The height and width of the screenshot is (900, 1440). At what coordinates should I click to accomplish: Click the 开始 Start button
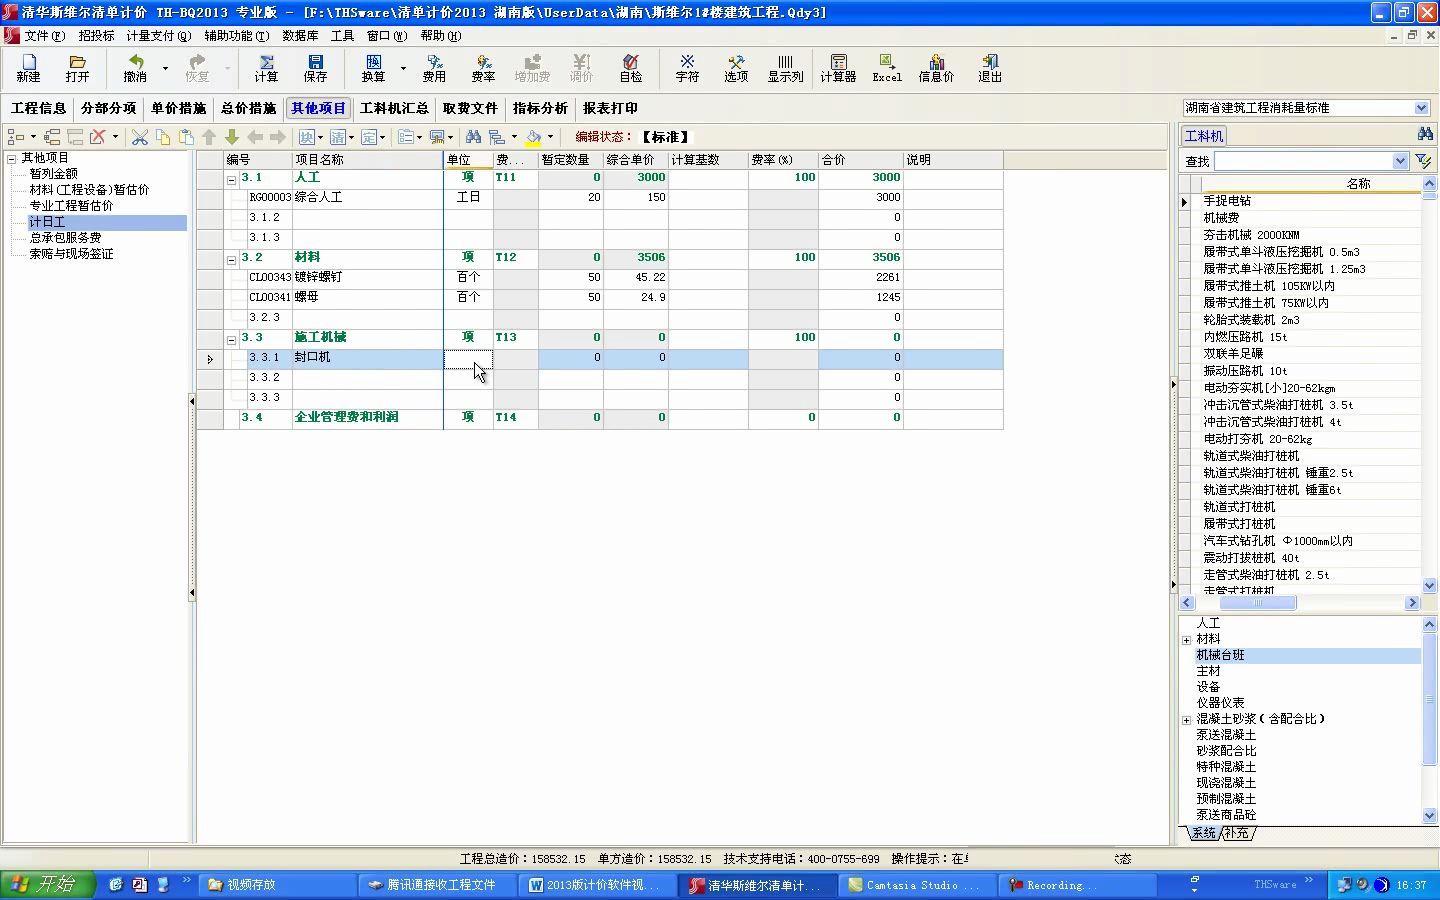pos(48,885)
